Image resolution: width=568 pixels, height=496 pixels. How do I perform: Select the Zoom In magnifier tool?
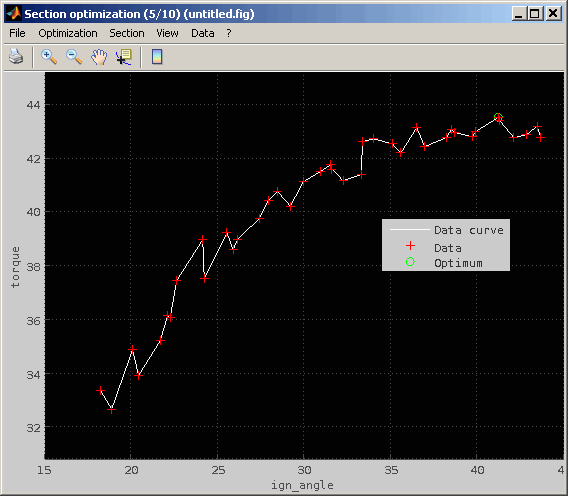(x=49, y=57)
